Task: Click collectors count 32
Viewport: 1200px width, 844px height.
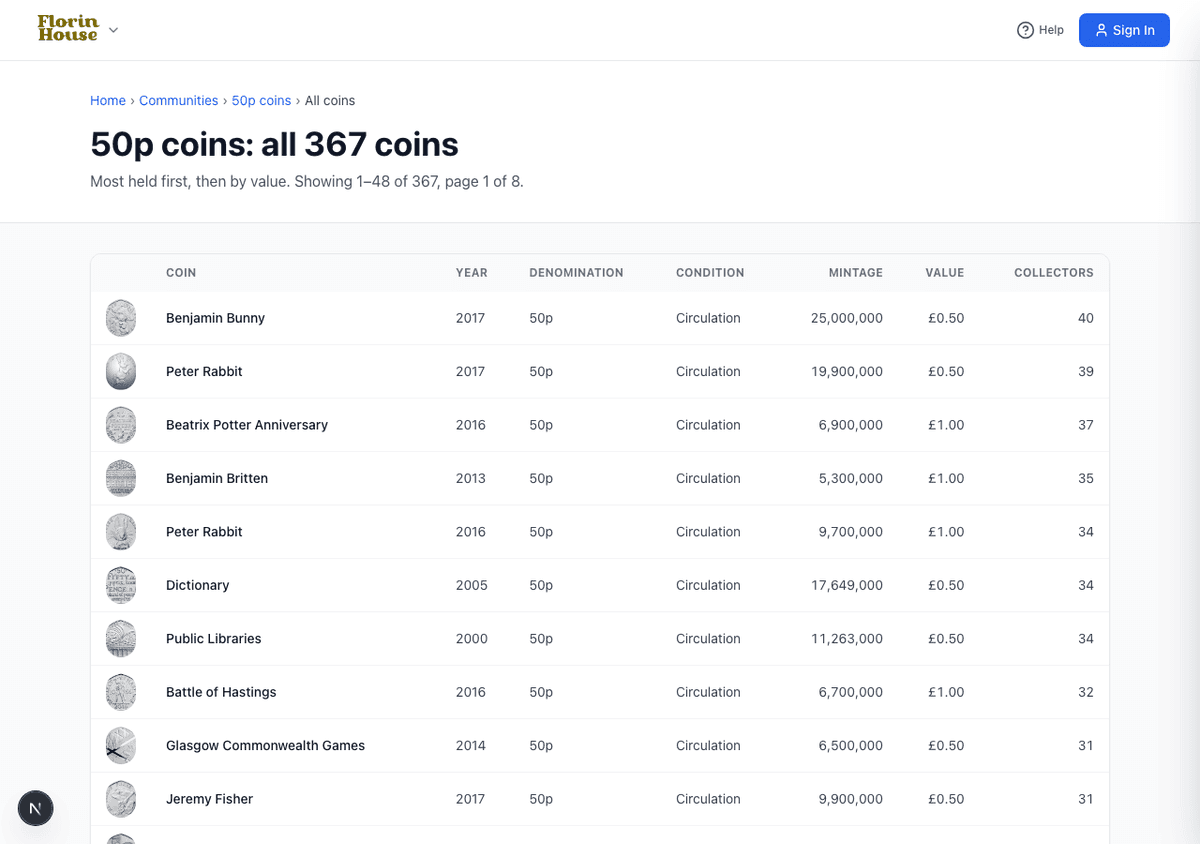Action: (1086, 692)
